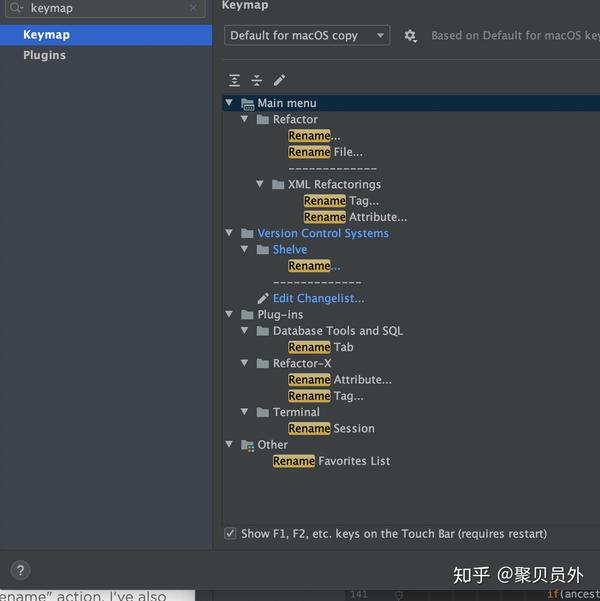Select Plugins in the settings sidebar
This screenshot has height=601, width=600.
(106, 55)
